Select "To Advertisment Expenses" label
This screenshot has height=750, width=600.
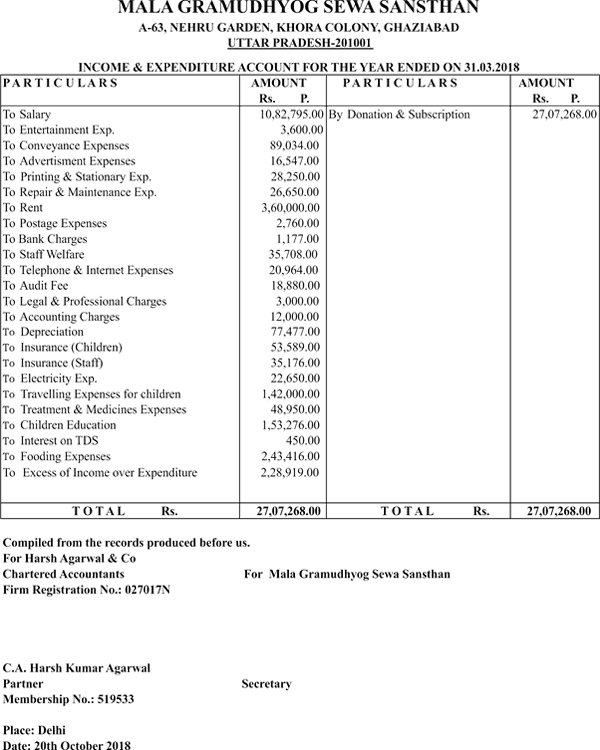point(69,161)
